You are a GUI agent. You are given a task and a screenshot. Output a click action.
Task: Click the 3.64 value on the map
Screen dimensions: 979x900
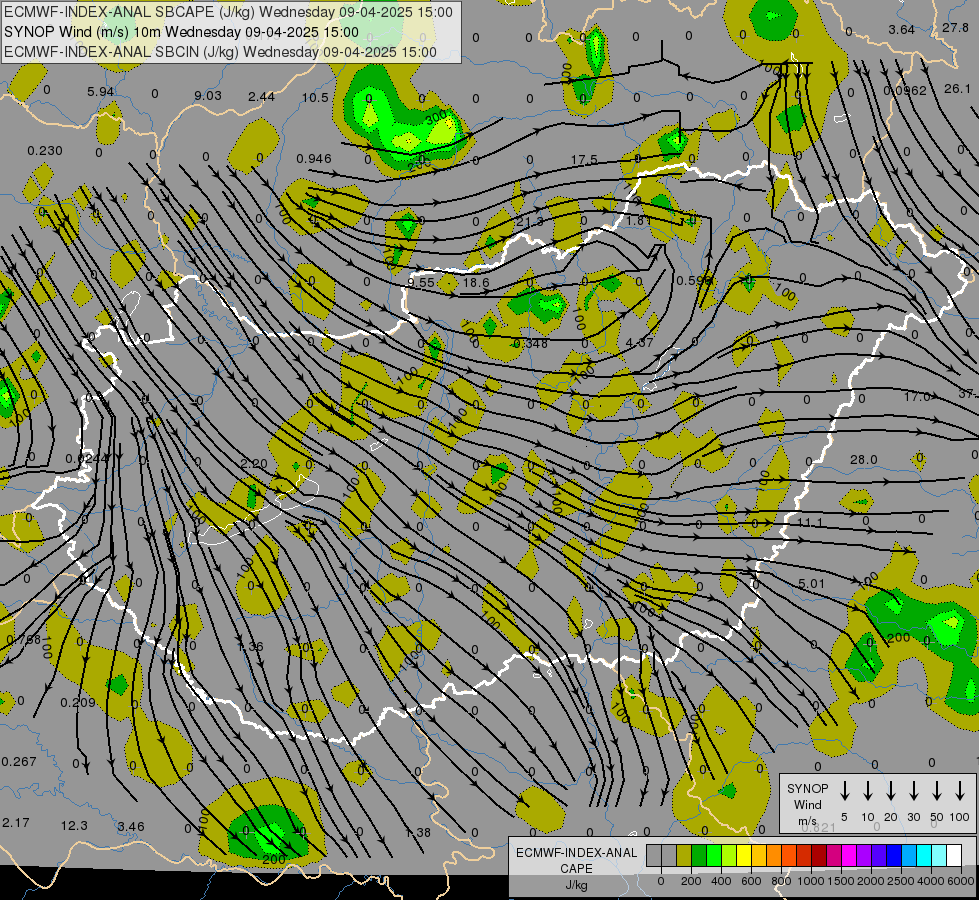[902, 29]
